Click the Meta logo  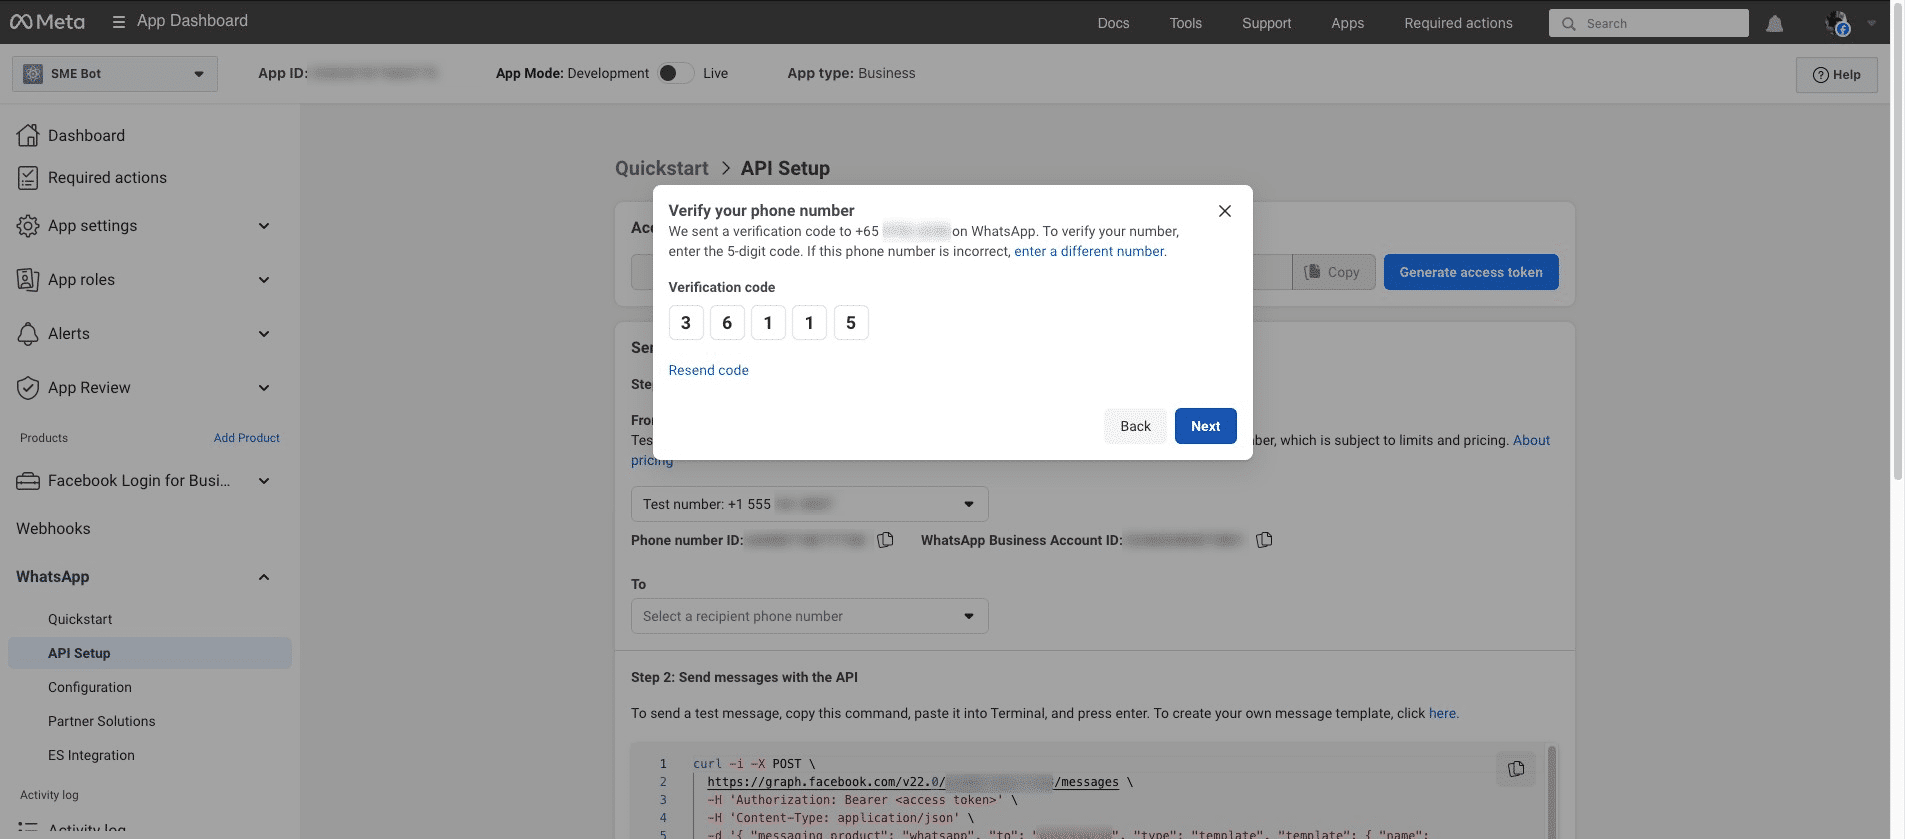[x=47, y=22]
